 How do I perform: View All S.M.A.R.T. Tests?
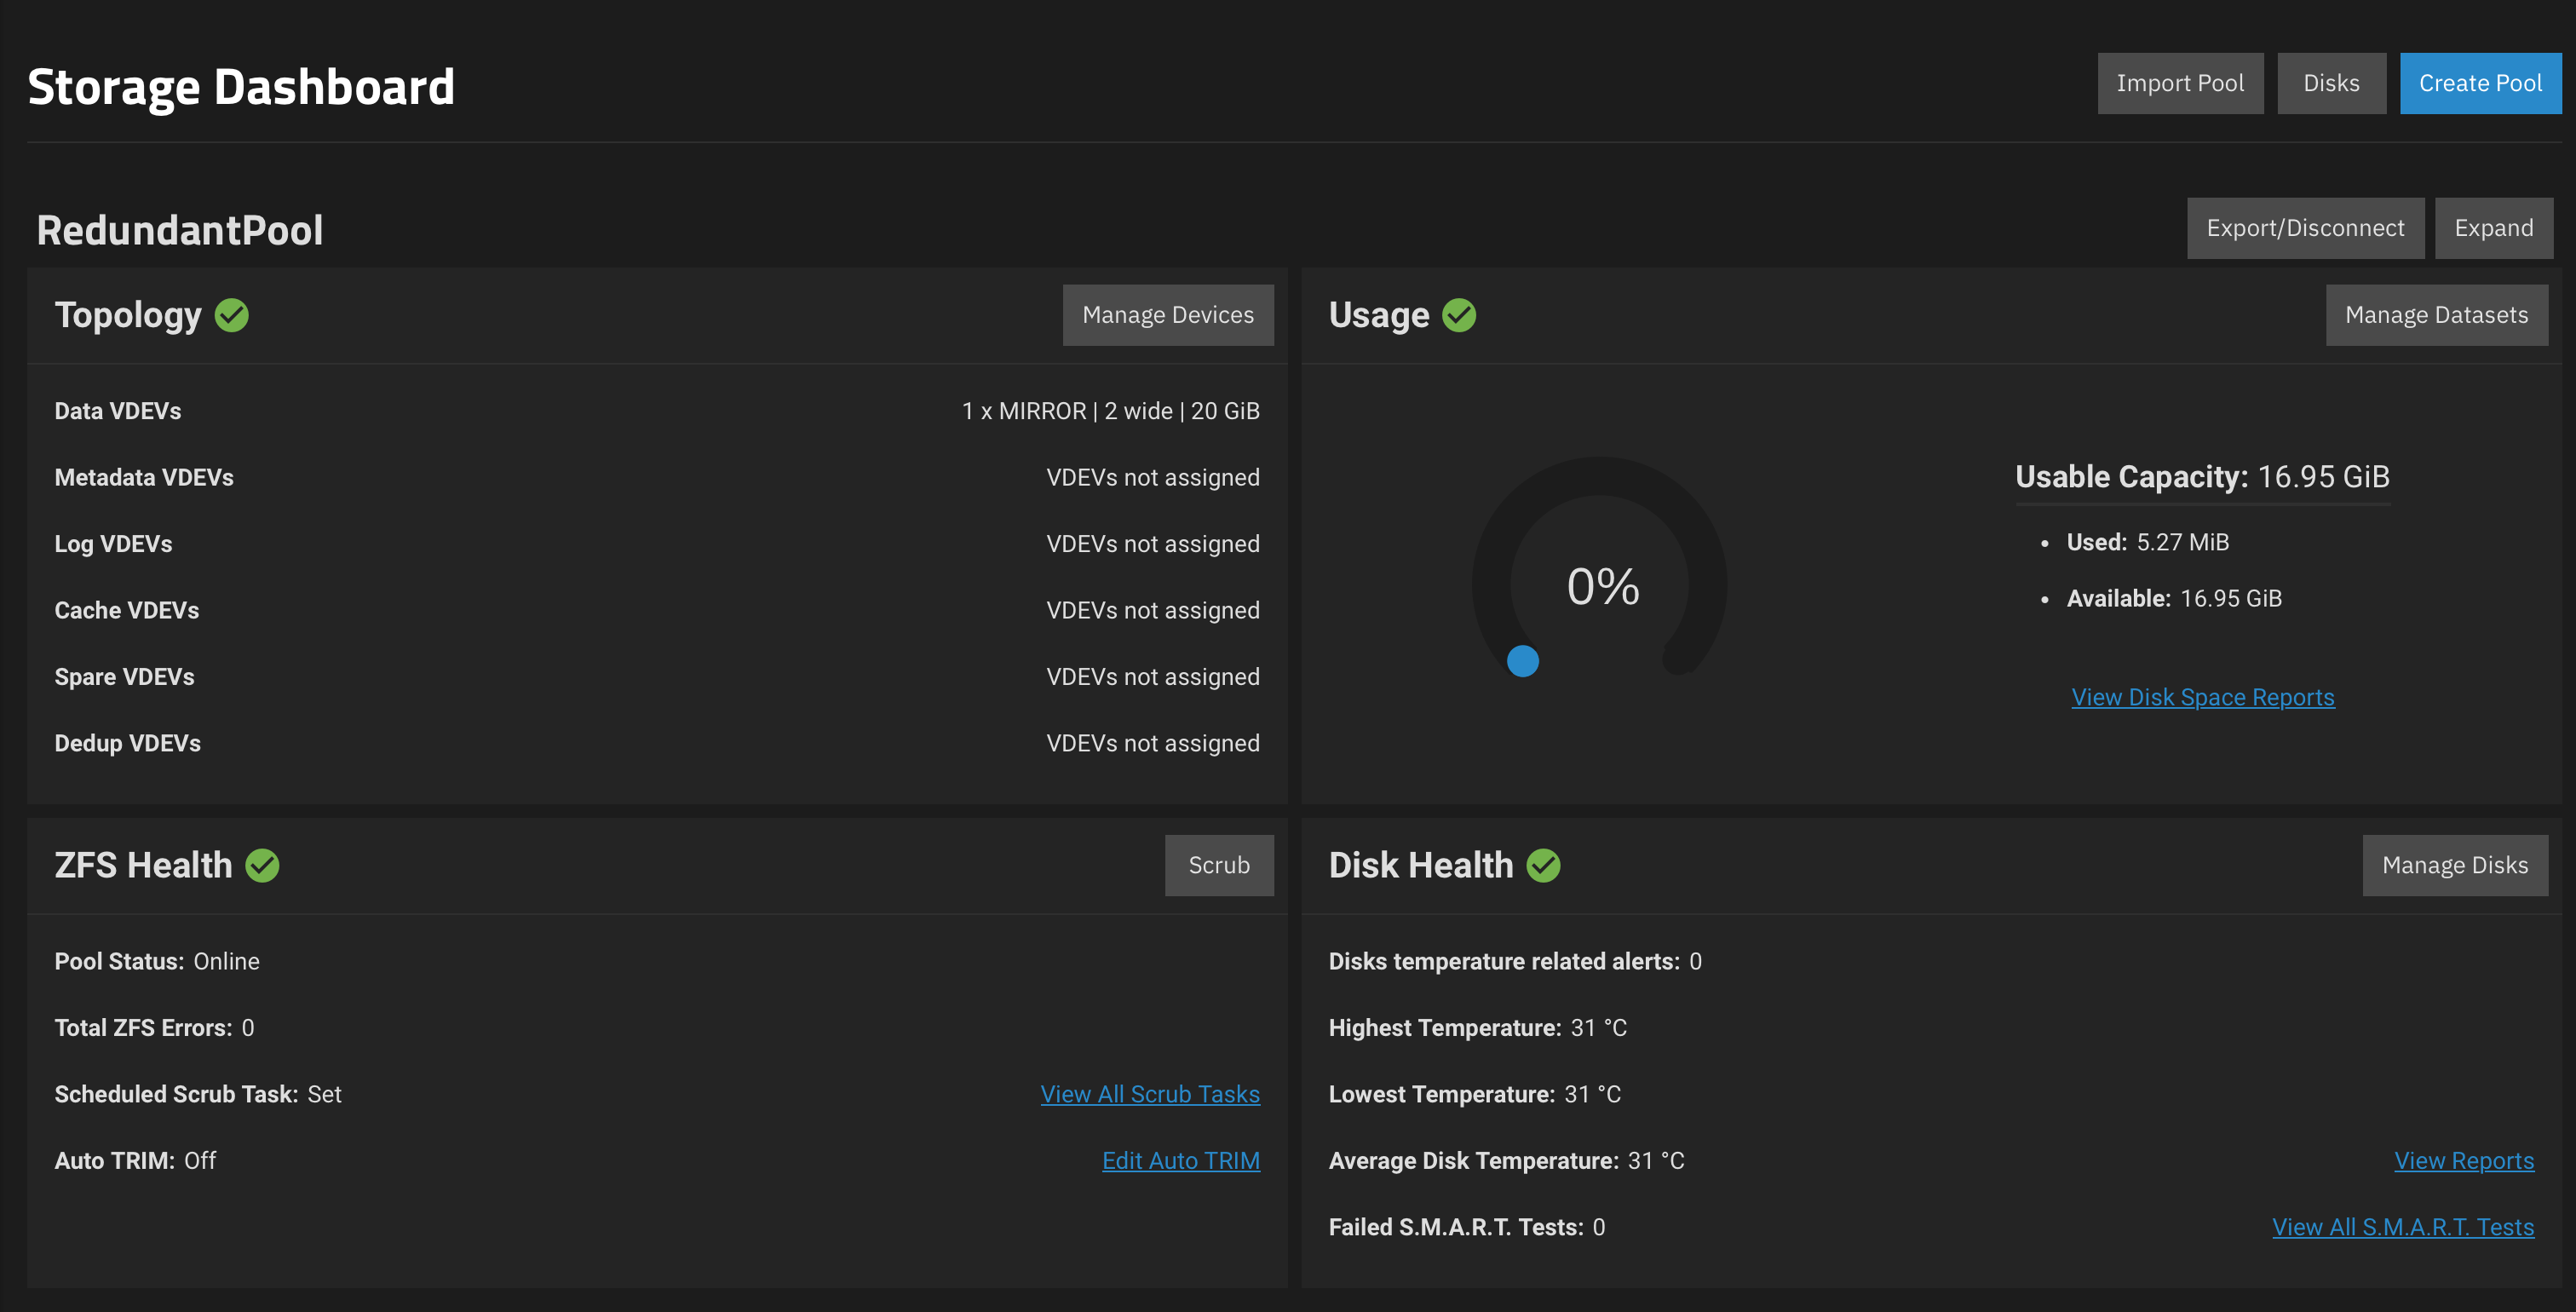pos(2404,1227)
